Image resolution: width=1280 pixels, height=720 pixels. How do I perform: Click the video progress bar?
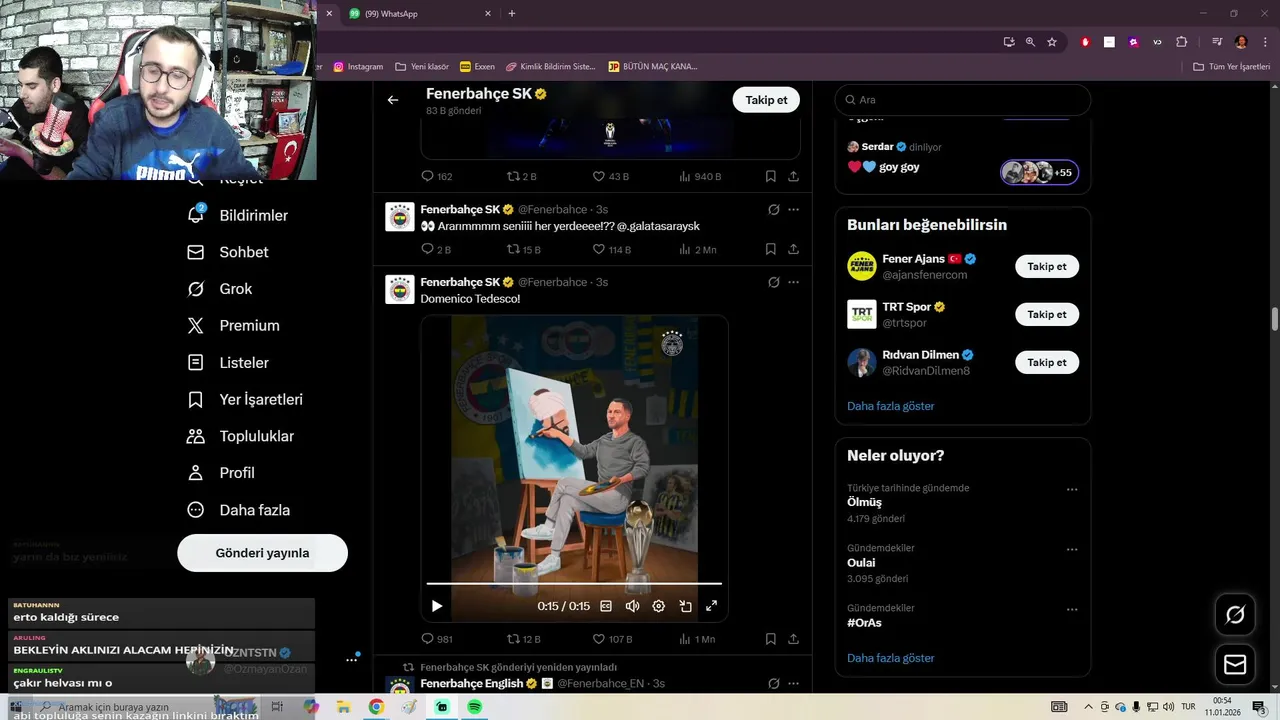point(574,583)
